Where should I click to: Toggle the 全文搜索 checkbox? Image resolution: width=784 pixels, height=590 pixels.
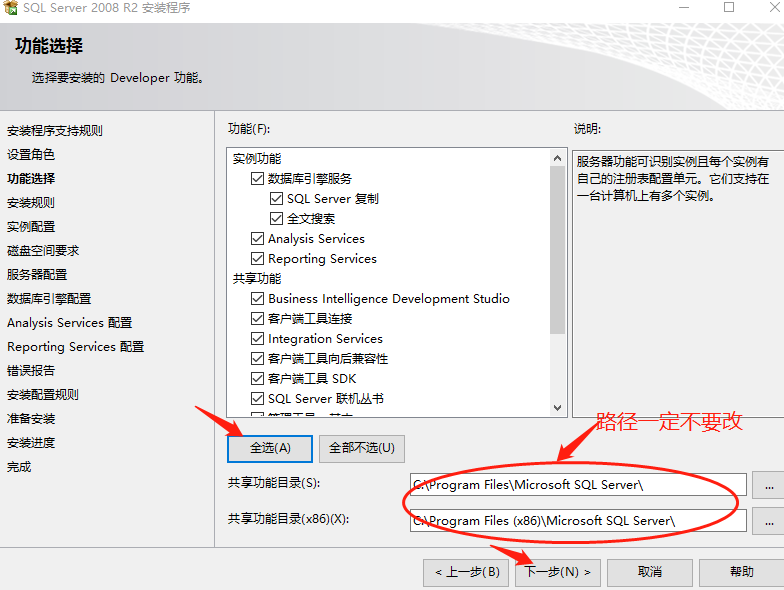coord(276,218)
